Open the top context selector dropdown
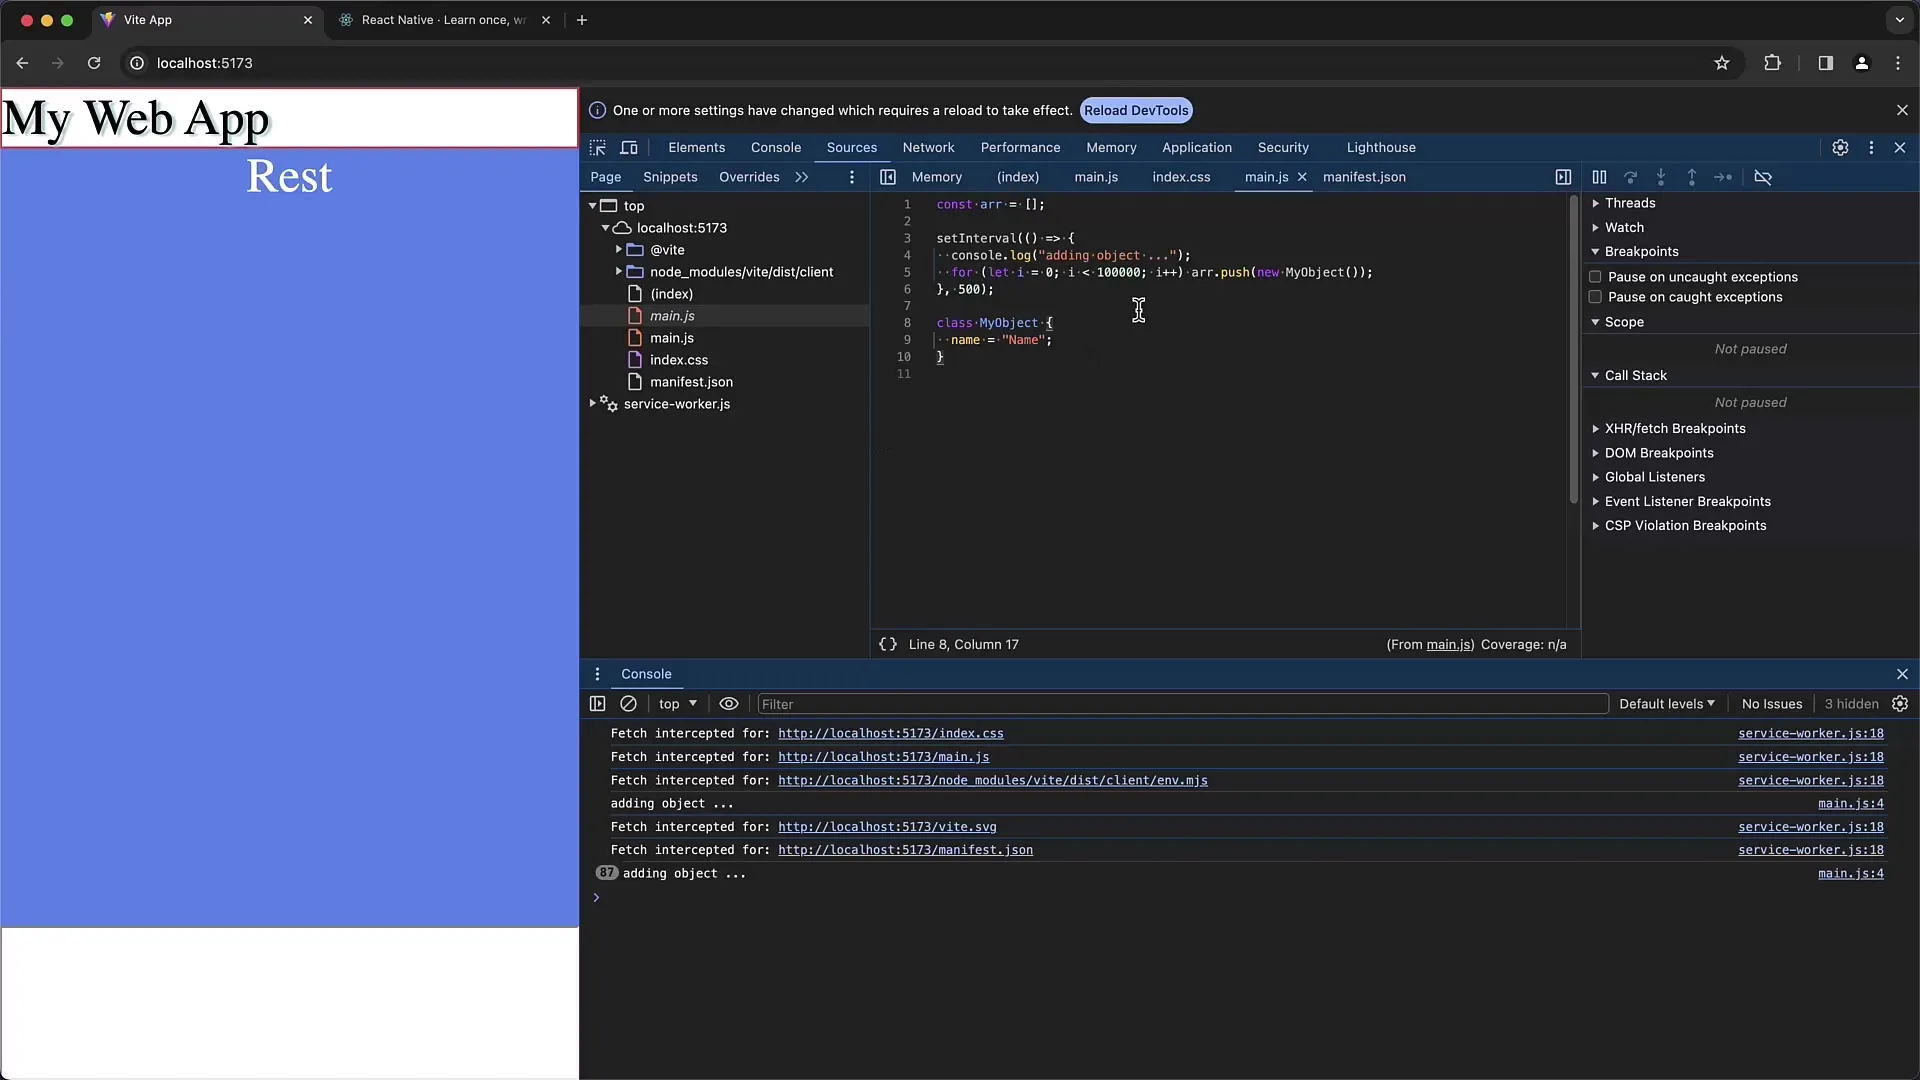 point(677,704)
